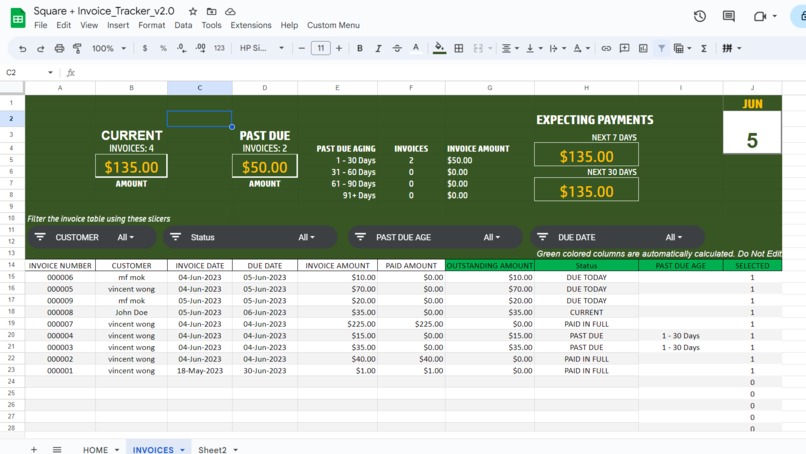
Task: Switch to the Sheet2 tab
Action: tap(212, 449)
